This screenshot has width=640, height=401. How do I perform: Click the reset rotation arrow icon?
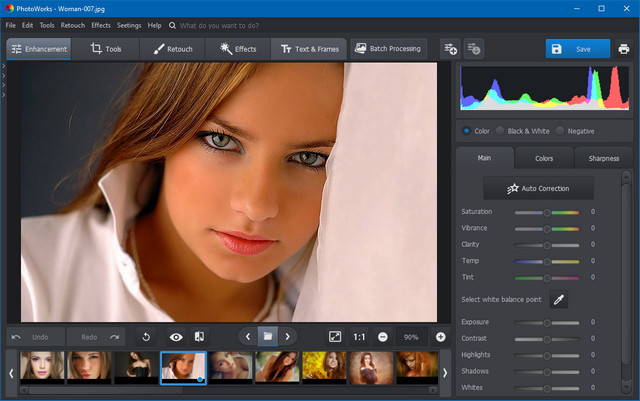pos(146,337)
